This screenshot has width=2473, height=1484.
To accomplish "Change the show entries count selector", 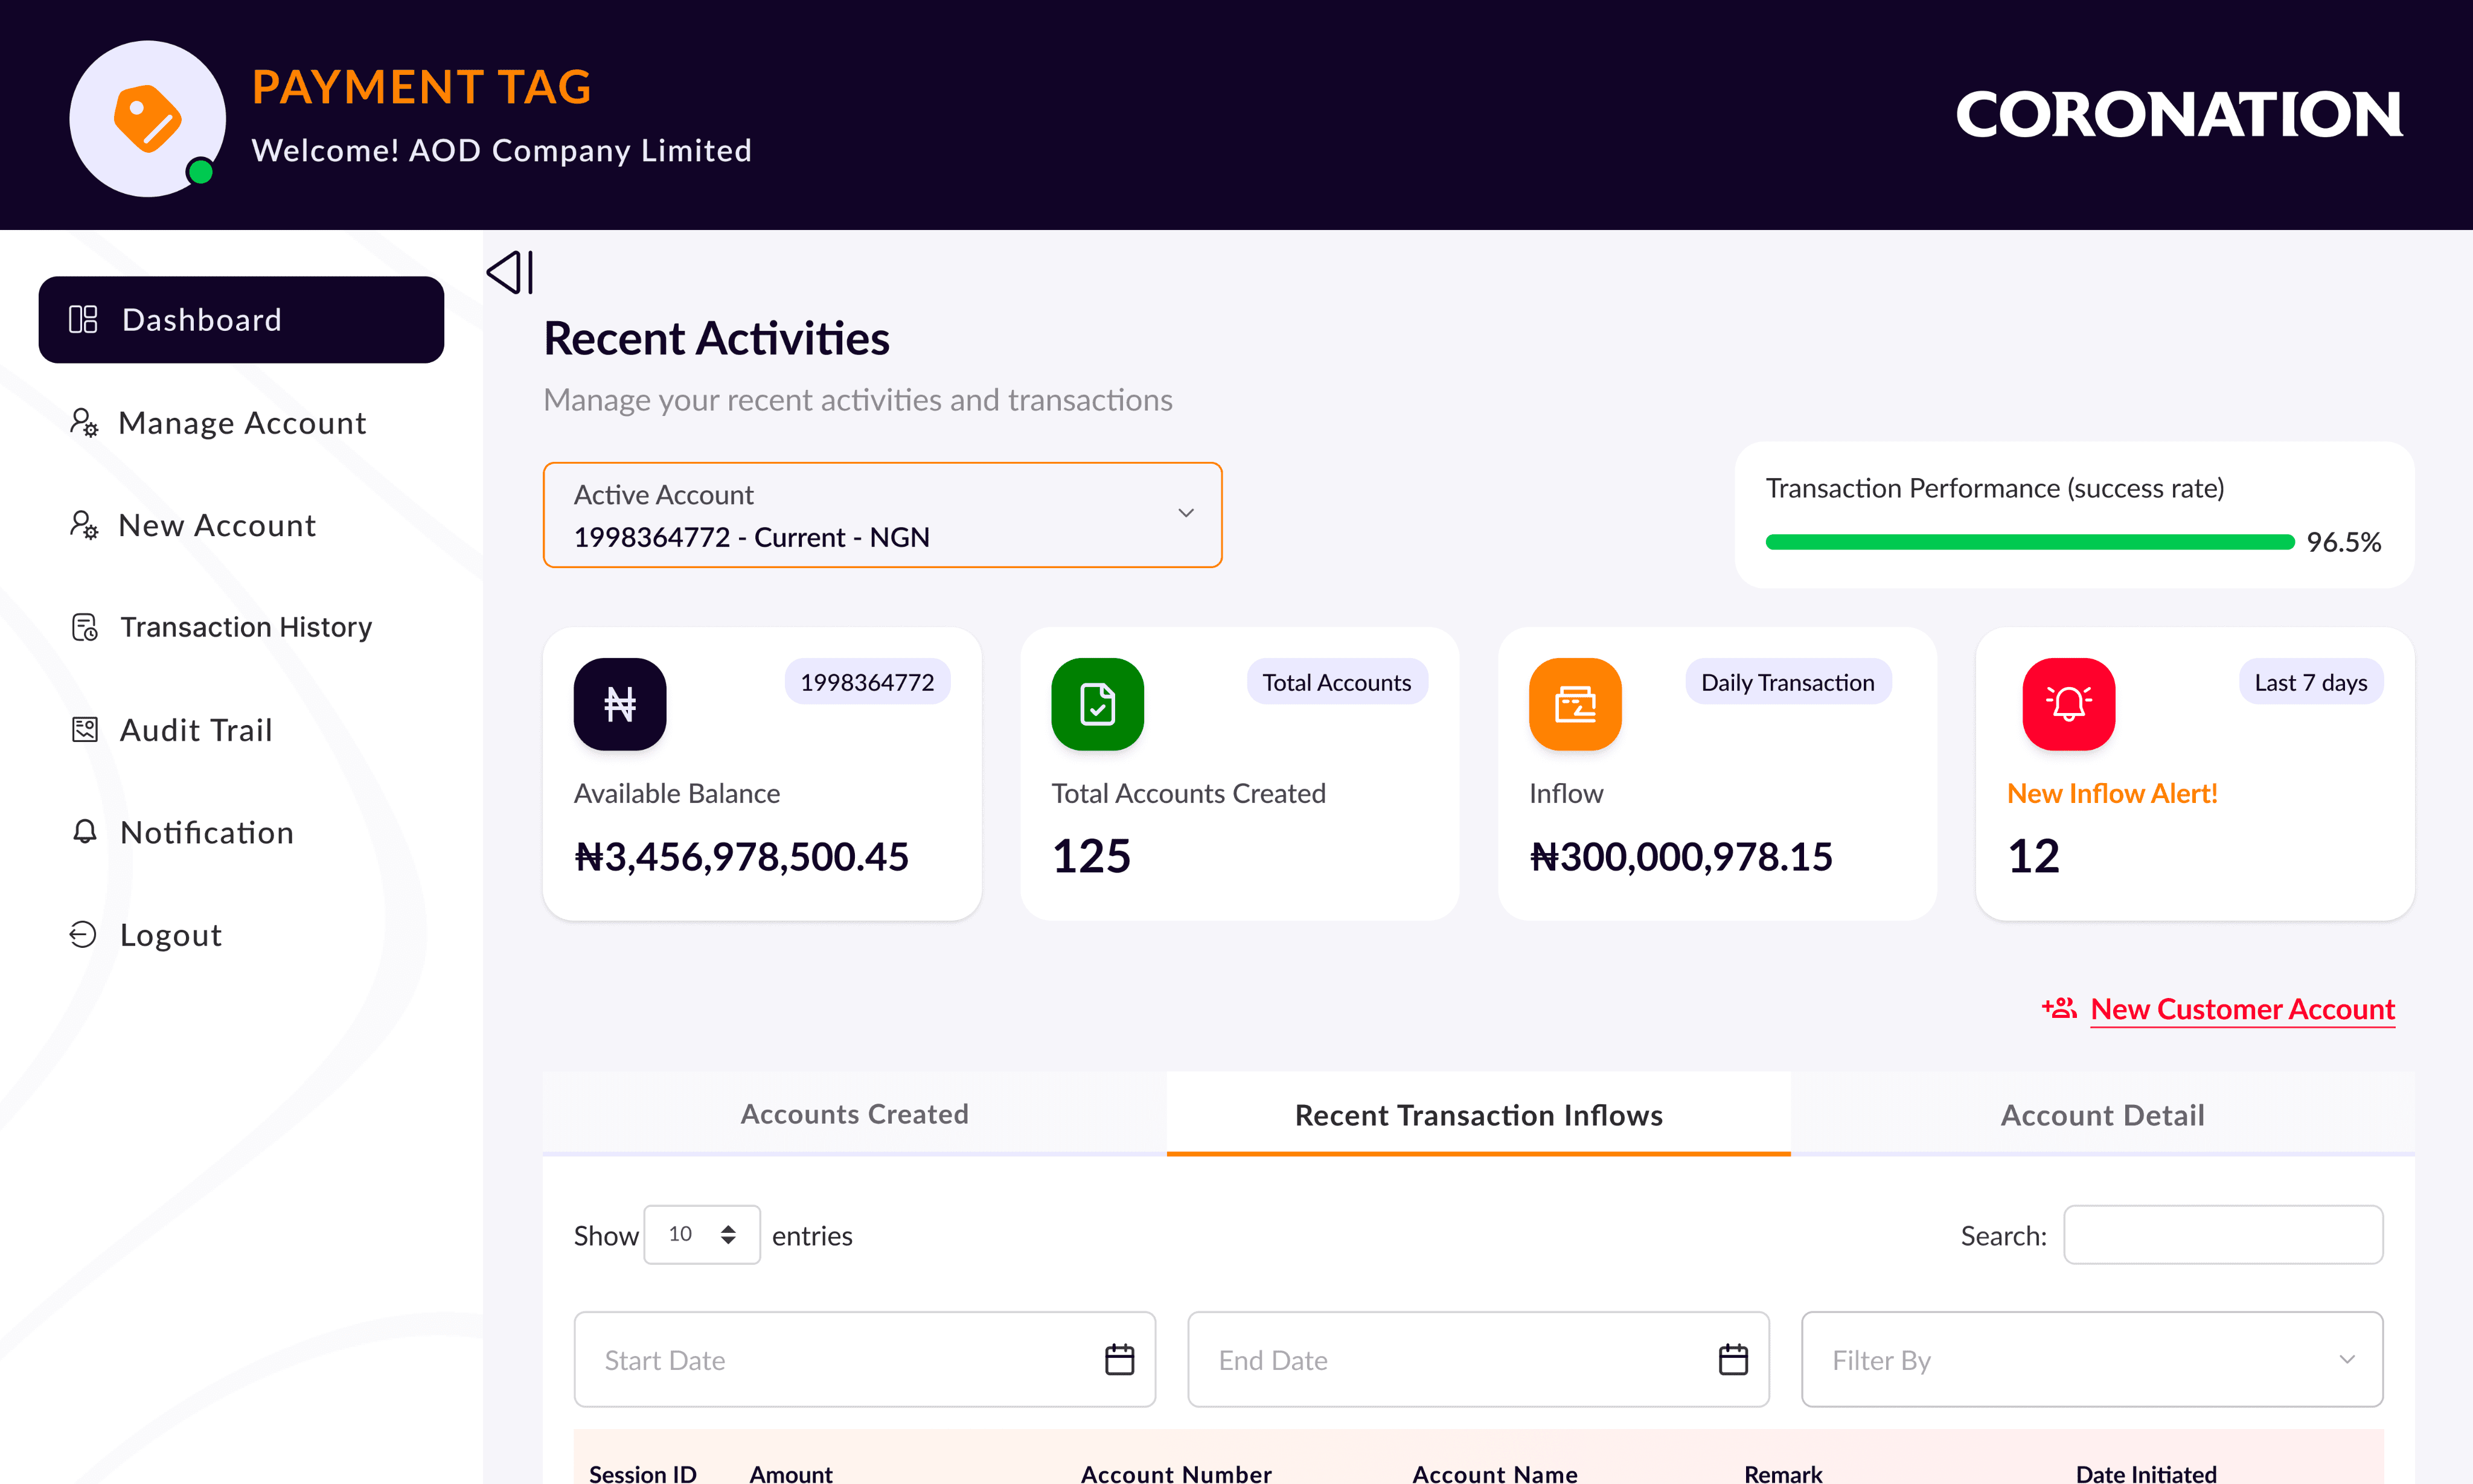I will tap(701, 1235).
